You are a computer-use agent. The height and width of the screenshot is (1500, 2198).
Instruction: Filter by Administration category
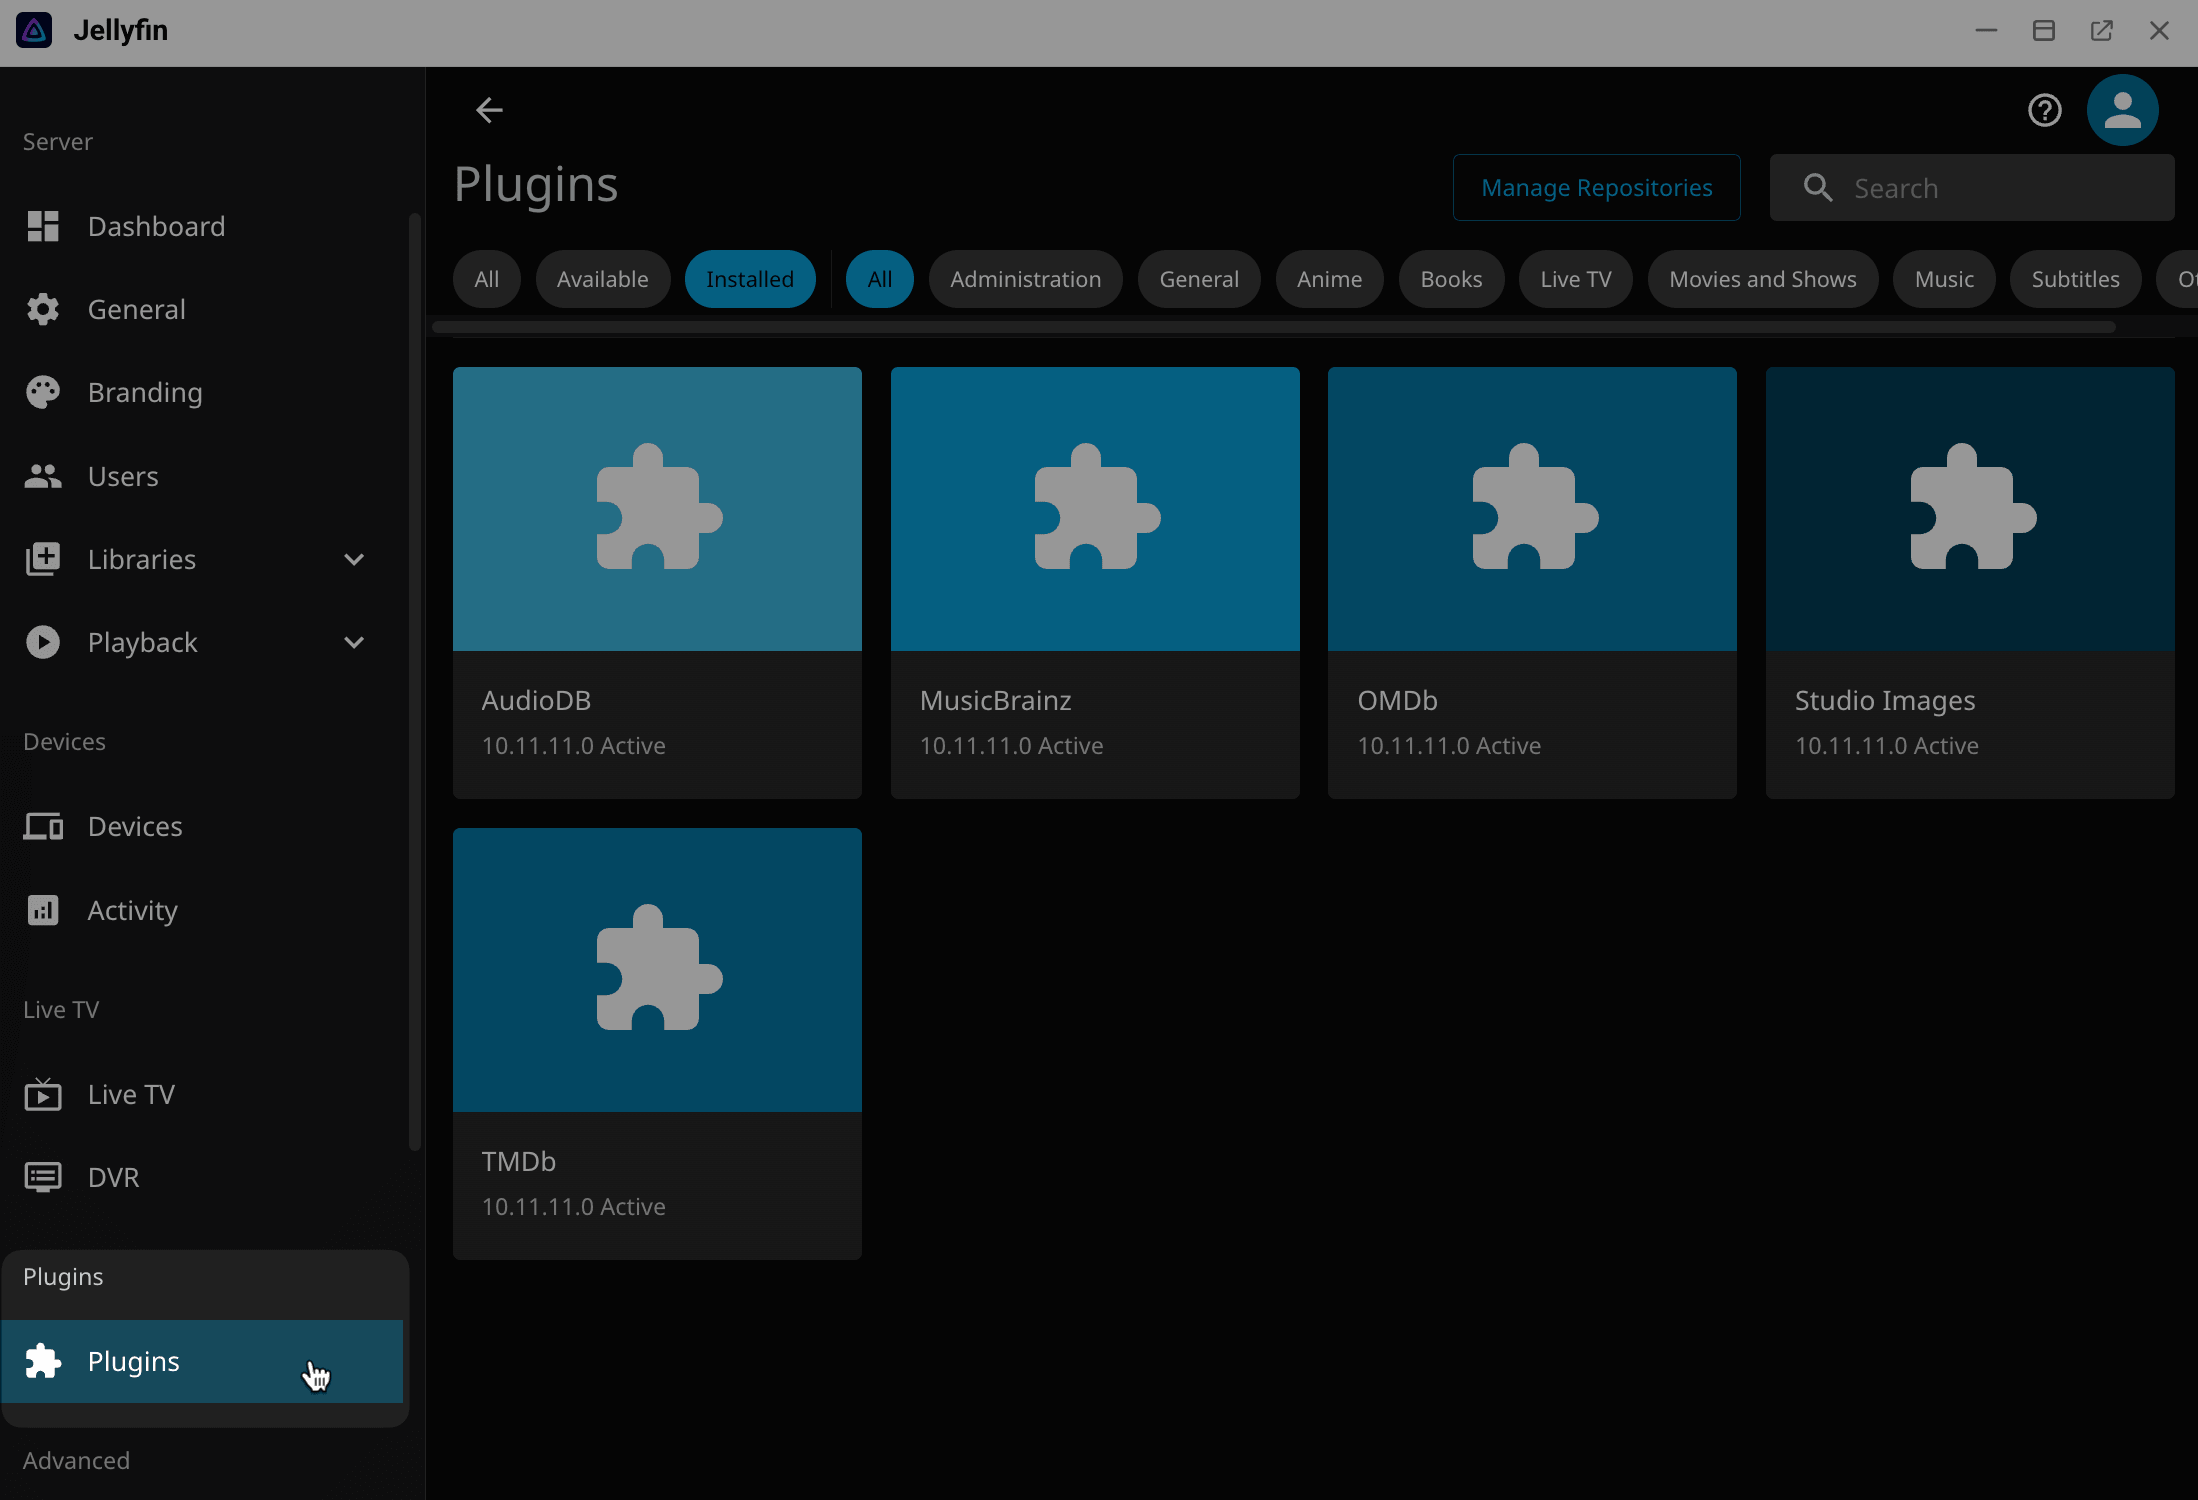1026,279
